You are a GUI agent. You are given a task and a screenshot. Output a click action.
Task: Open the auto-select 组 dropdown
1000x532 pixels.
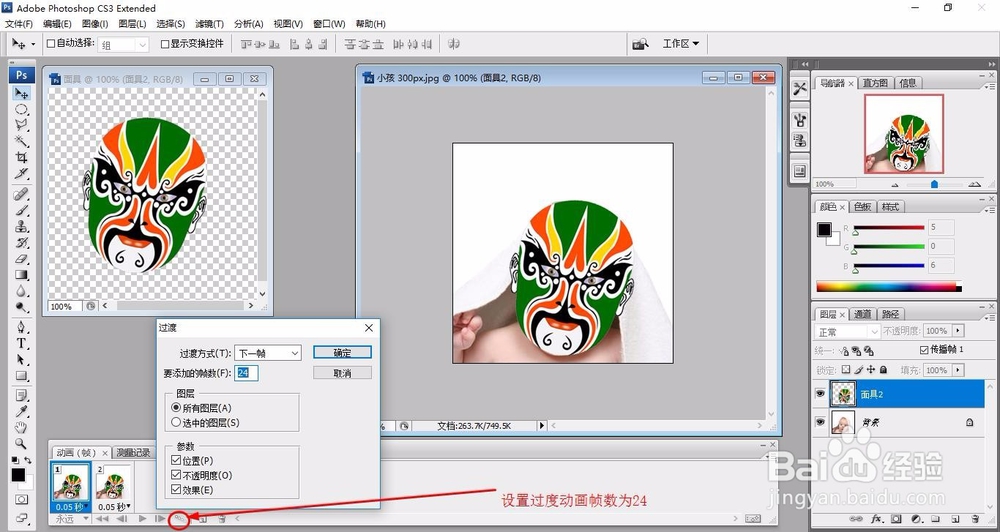[x=123, y=45]
